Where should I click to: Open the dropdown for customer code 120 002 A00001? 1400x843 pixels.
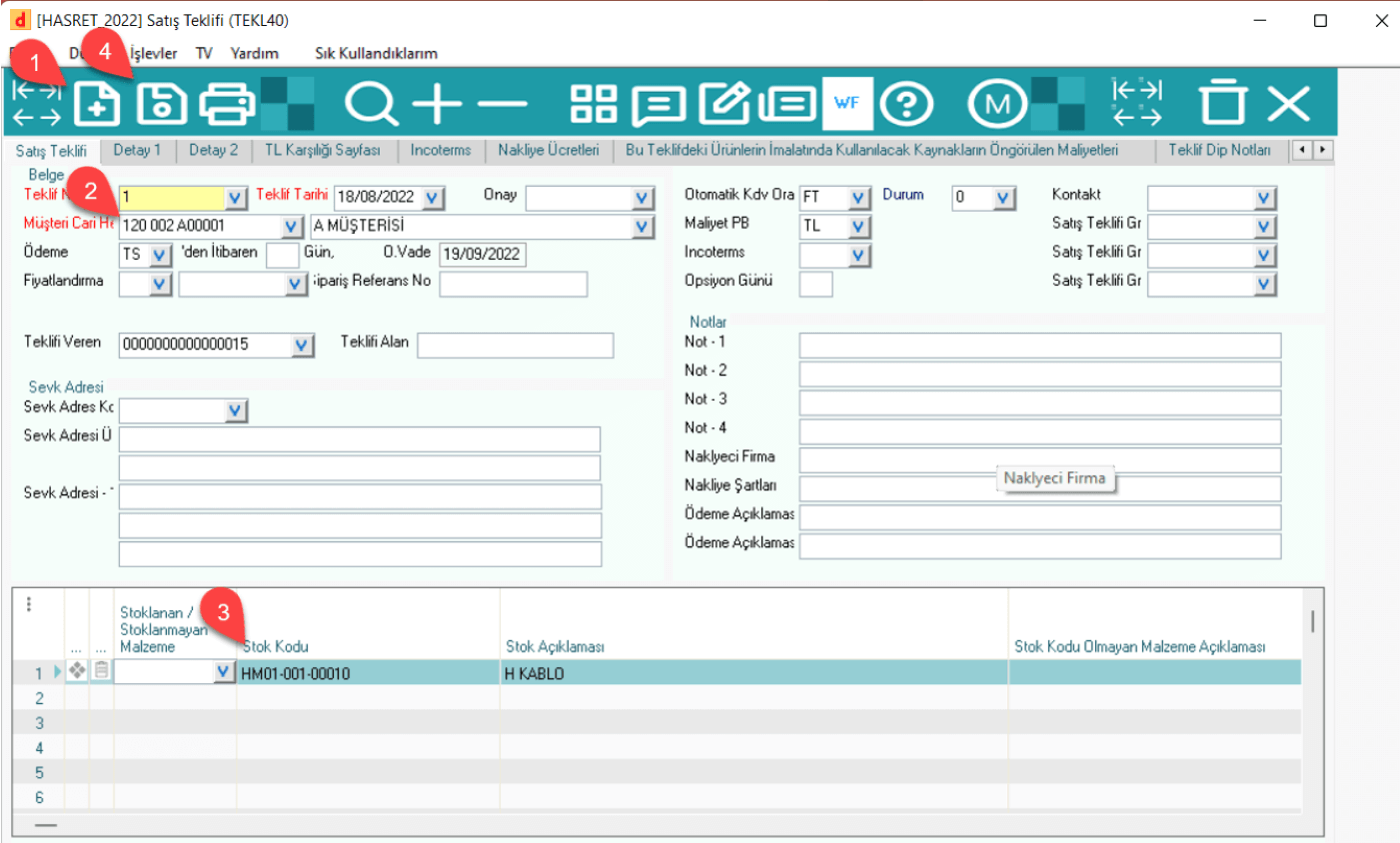tap(289, 227)
